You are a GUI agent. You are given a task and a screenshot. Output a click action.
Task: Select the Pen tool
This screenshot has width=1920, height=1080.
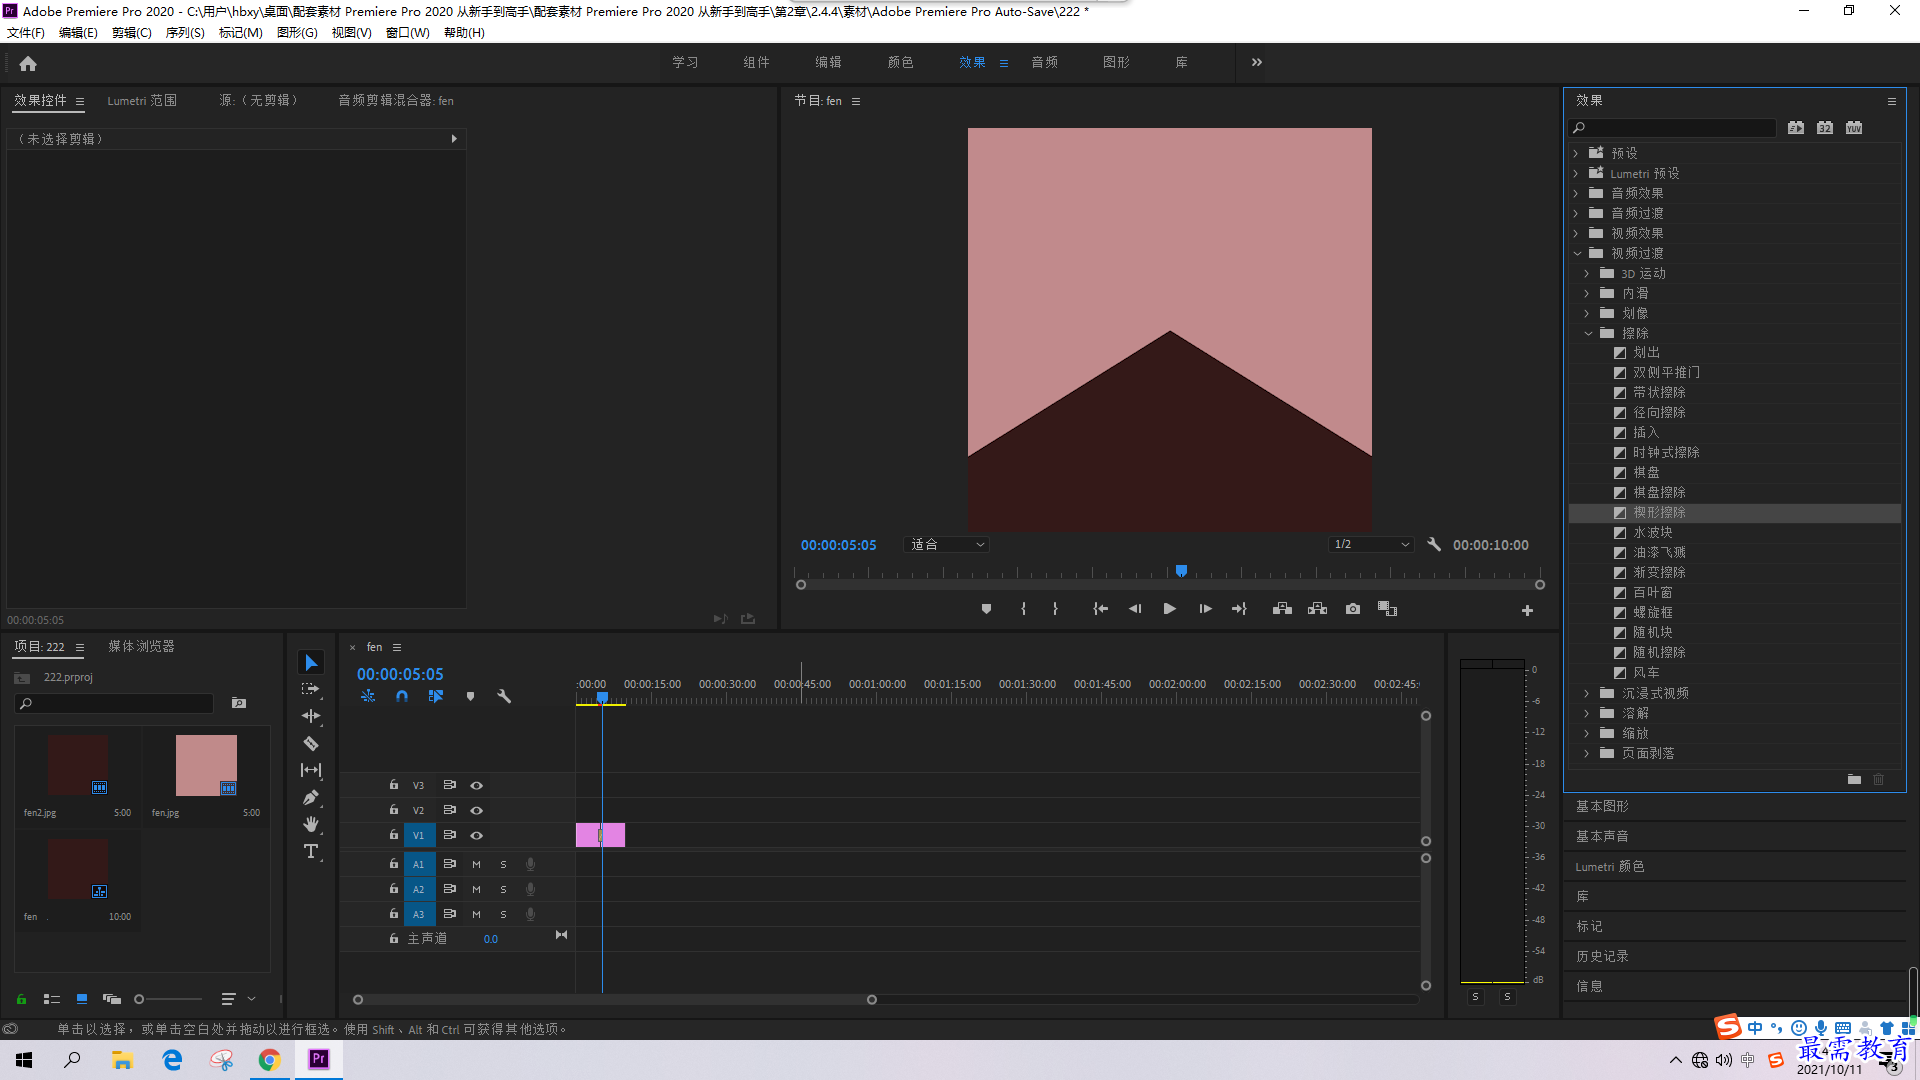311,797
